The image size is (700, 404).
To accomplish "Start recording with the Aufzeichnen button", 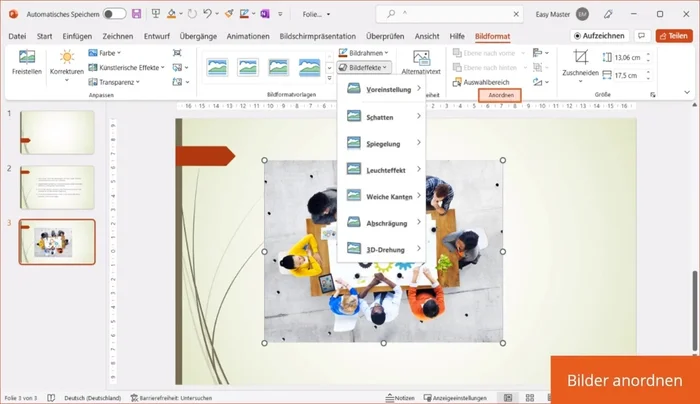I will [597, 35].
